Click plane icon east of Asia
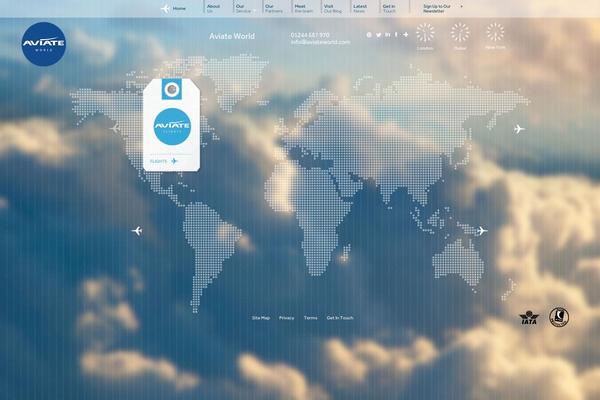This screenshot has height=400, width=600. click(x=519, y=129)
